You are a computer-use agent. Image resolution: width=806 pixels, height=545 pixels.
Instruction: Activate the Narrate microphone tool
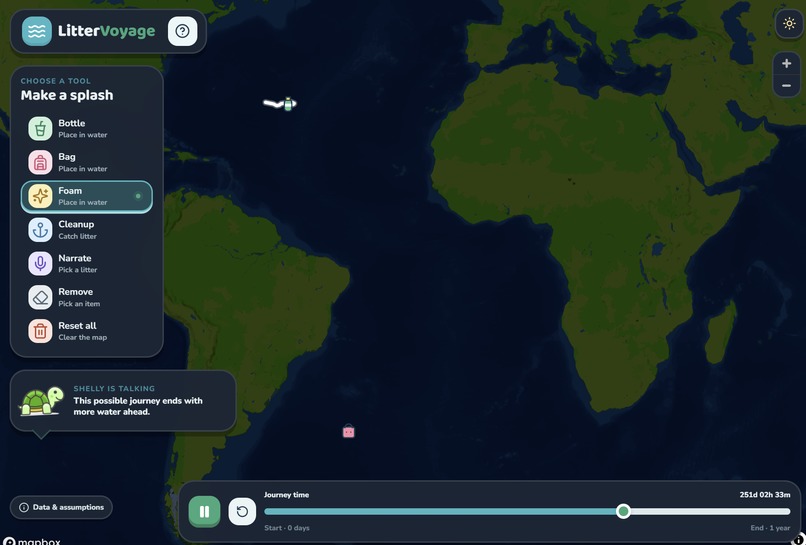pyautogui.click(x=86, y=264)
